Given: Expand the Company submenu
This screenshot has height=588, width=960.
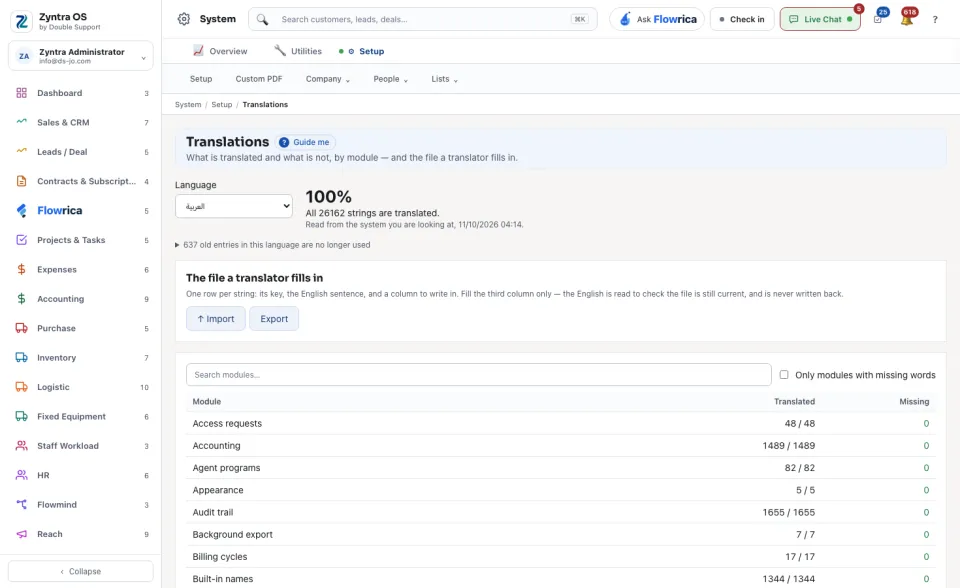Looking at the screenshot, I should [328, 79].
